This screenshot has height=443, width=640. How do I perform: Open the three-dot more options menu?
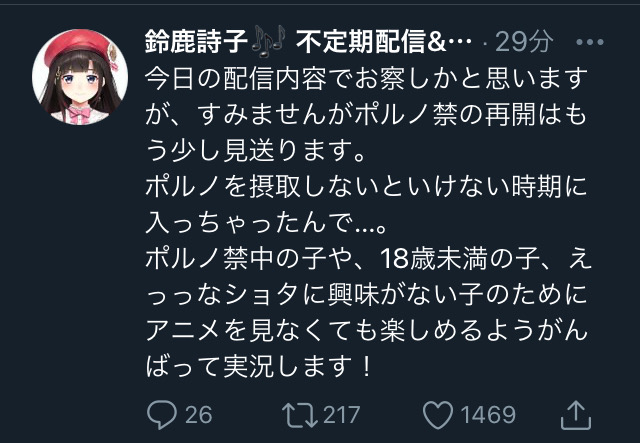[x=589, y=42]
